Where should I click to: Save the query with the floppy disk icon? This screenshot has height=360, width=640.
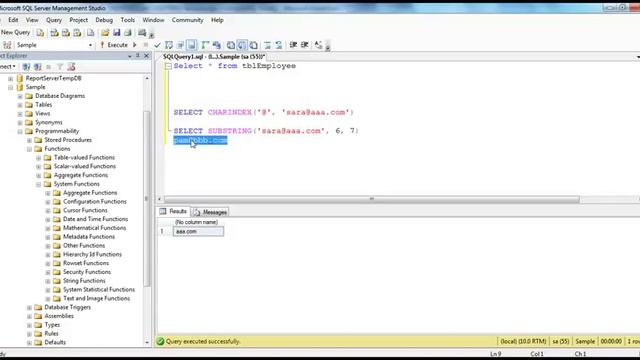click(x=117, y=33)
